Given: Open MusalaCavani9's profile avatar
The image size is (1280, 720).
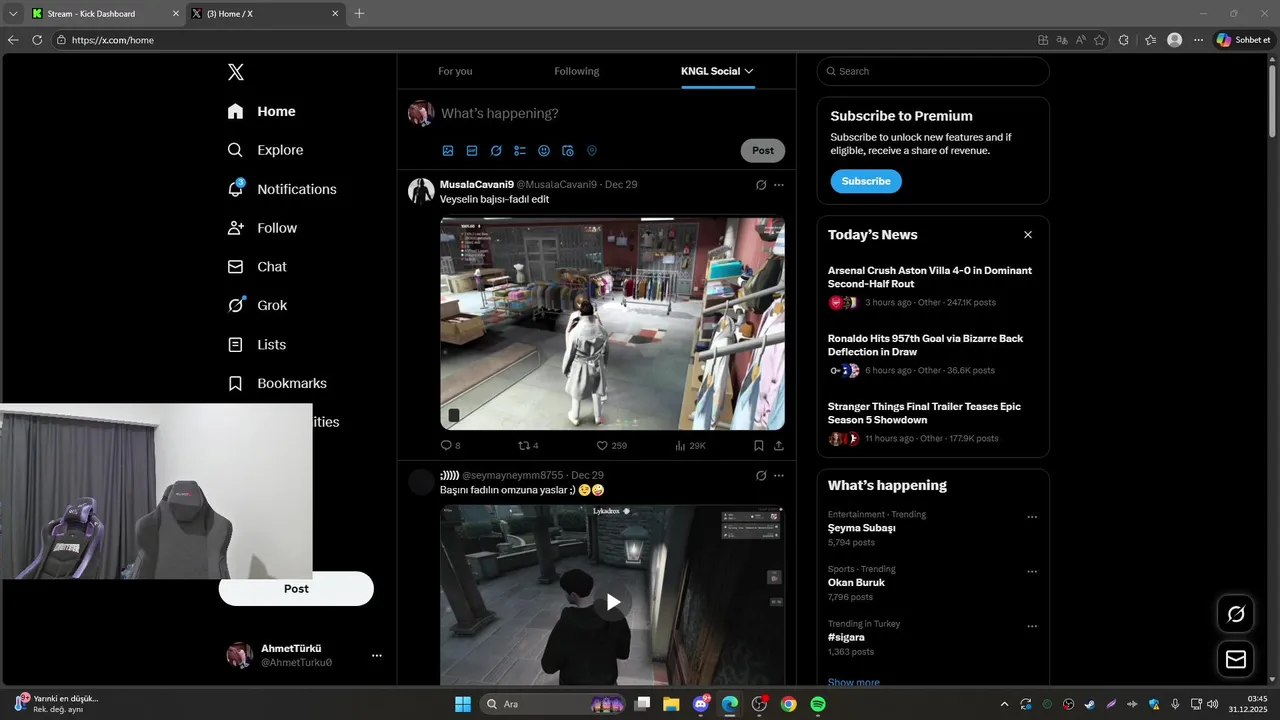Looking at the screenshot, I should (x=421, y=191).
